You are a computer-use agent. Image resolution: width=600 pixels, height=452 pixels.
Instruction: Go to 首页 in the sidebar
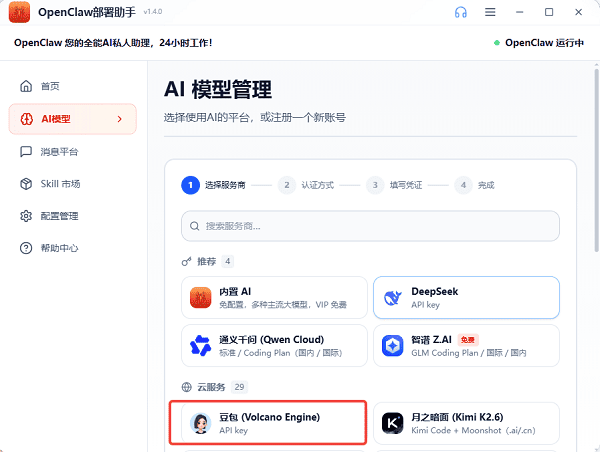[73, 86]
